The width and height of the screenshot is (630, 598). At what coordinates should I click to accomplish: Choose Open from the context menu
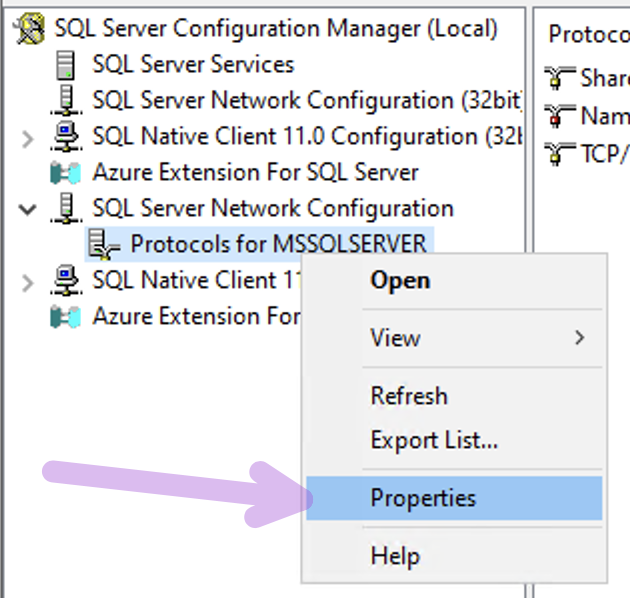click(x=454, y=281)
